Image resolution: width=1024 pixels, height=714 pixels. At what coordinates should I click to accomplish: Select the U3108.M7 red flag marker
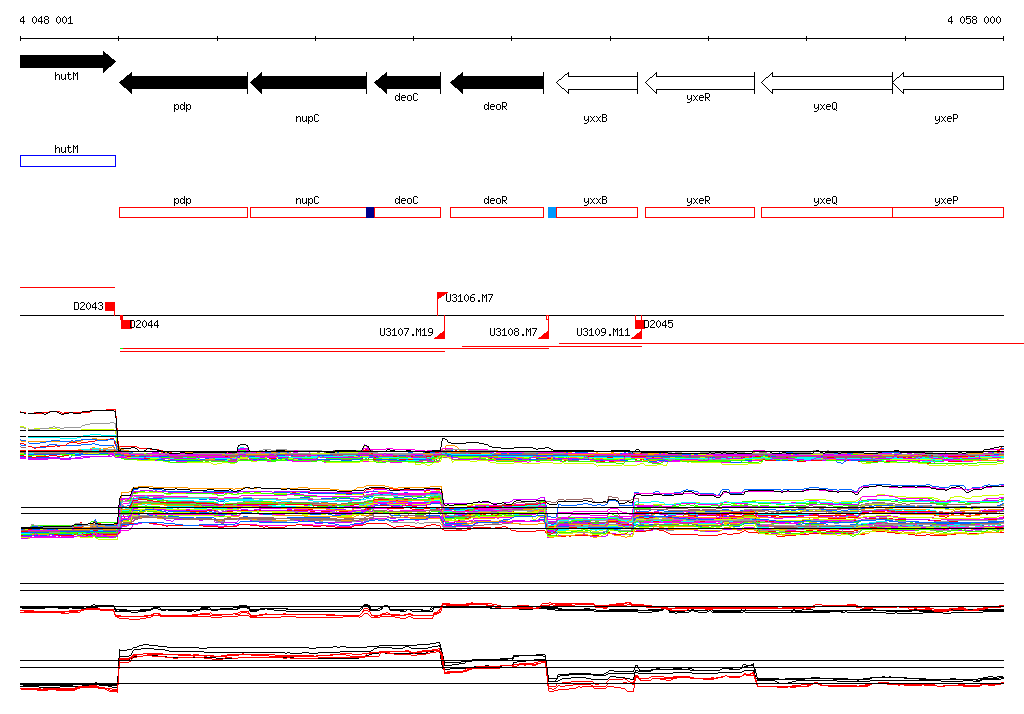[544, 333]
